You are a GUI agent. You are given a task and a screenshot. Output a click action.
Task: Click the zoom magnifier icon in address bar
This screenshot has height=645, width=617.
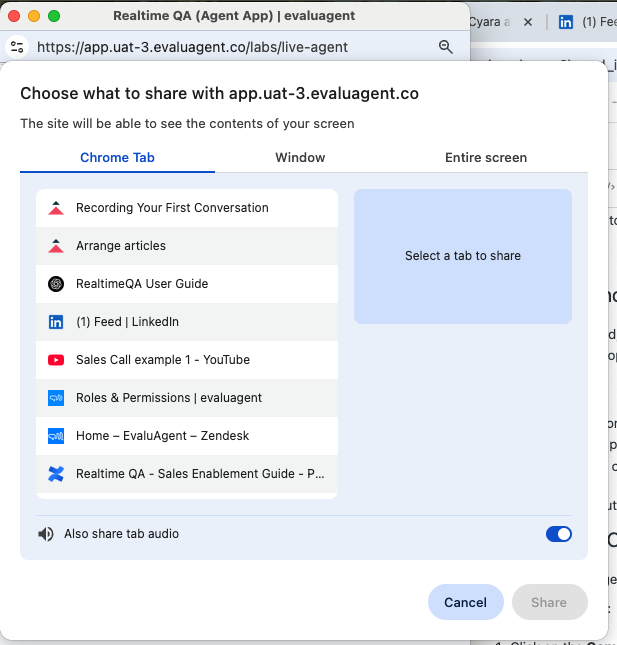click(445, 47)
